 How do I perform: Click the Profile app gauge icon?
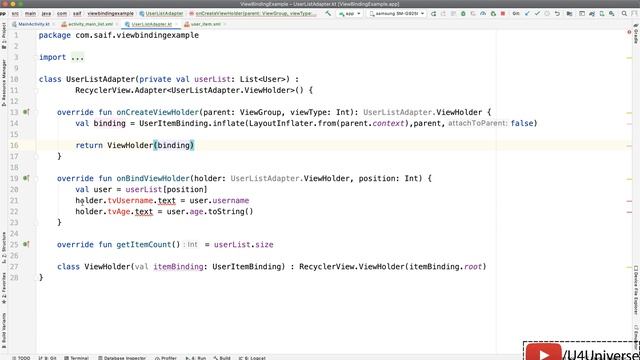(483, 13)
